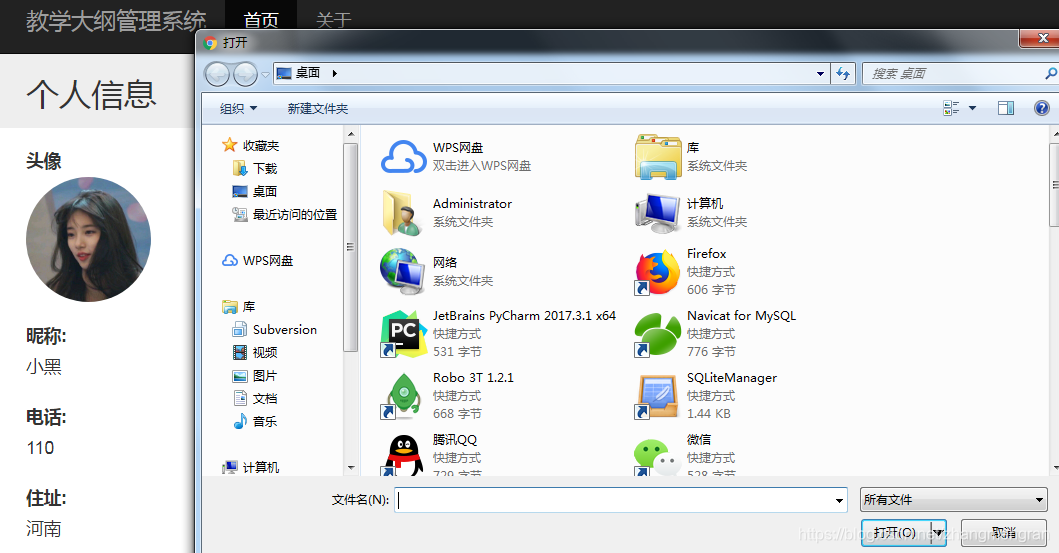Select the 微信 shortcut icon
Image resolution: width=1059 pixels, height=553 pixels.
click(x=658, y=456)
